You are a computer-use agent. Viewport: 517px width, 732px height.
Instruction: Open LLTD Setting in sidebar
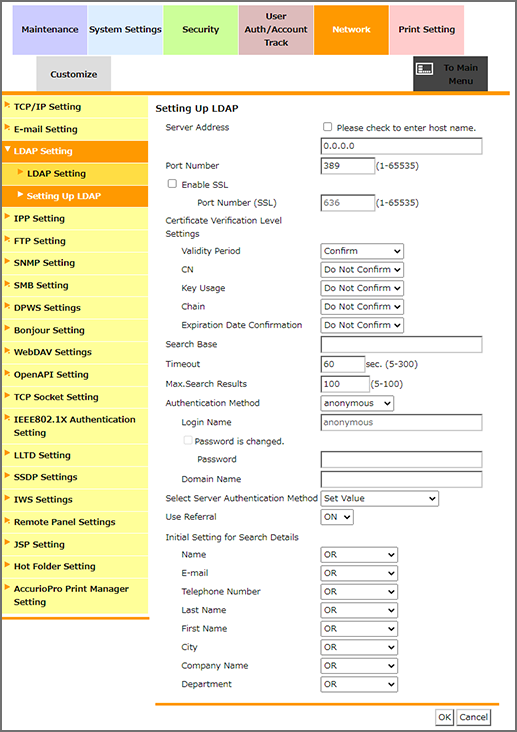75,455
